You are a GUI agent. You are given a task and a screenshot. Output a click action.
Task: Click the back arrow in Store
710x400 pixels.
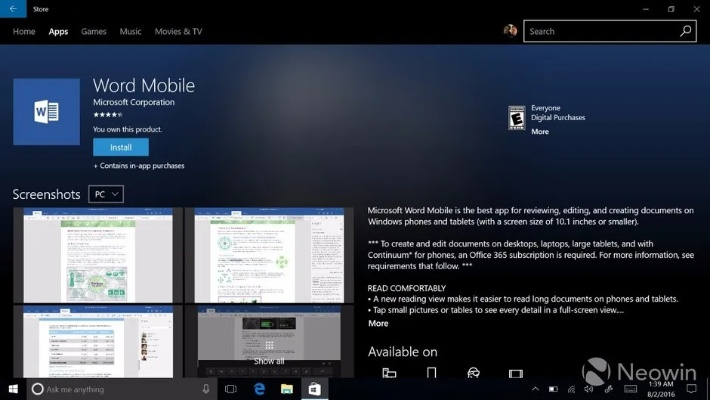click(12, 9)
